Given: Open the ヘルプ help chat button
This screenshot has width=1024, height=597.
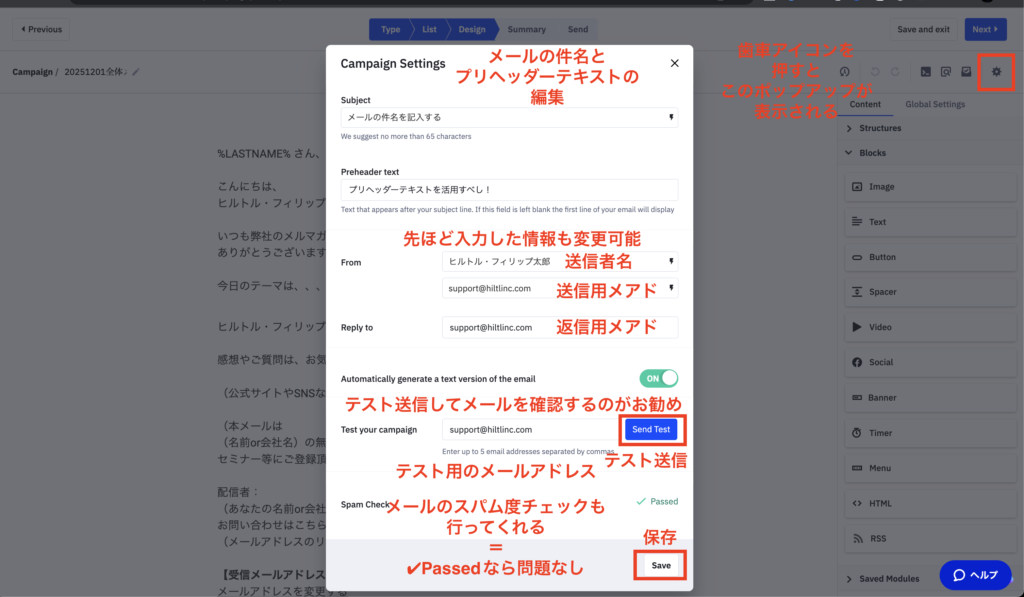Looking at the screenshot, I should pos(975,575).
